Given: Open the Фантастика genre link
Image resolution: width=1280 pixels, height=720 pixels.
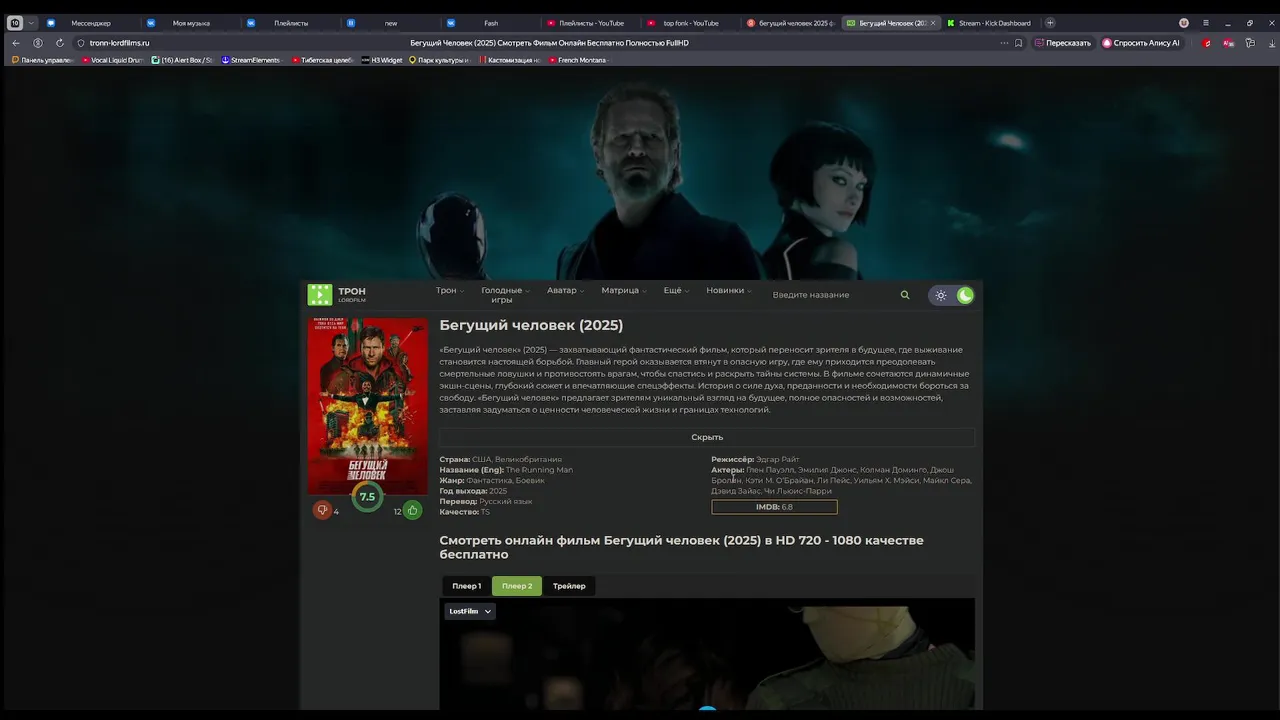Looking at the screenshot, I should 488,481.
